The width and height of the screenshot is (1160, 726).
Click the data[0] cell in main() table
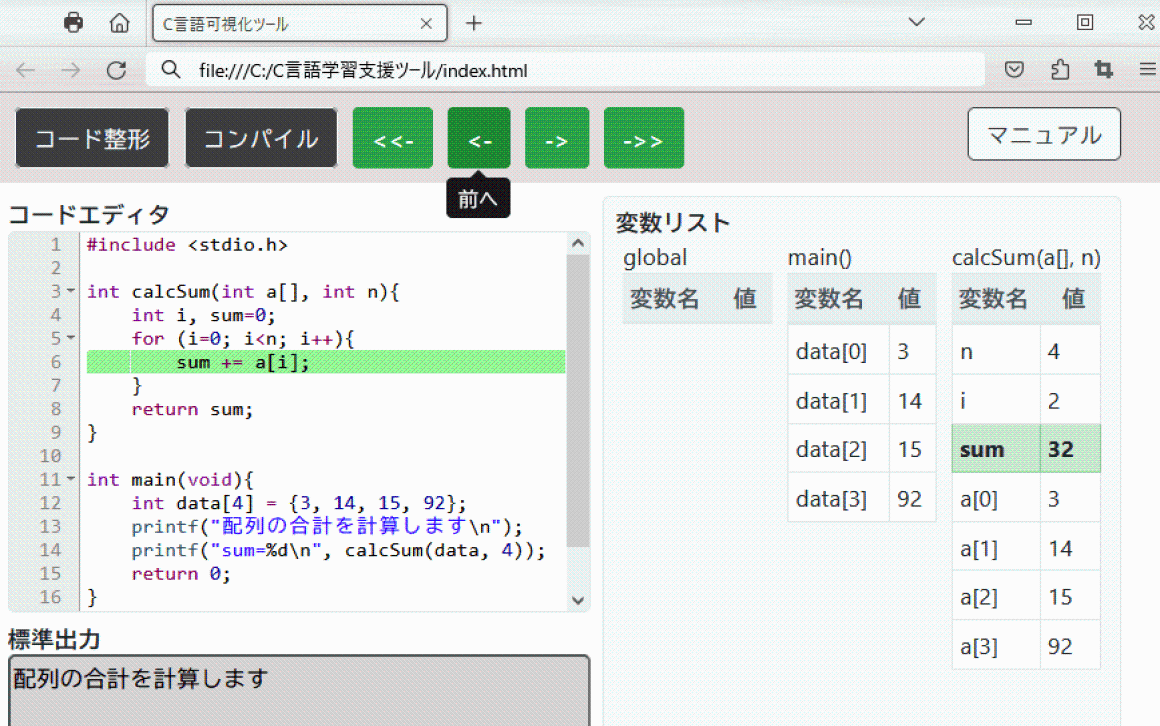[x=838, y=351]
